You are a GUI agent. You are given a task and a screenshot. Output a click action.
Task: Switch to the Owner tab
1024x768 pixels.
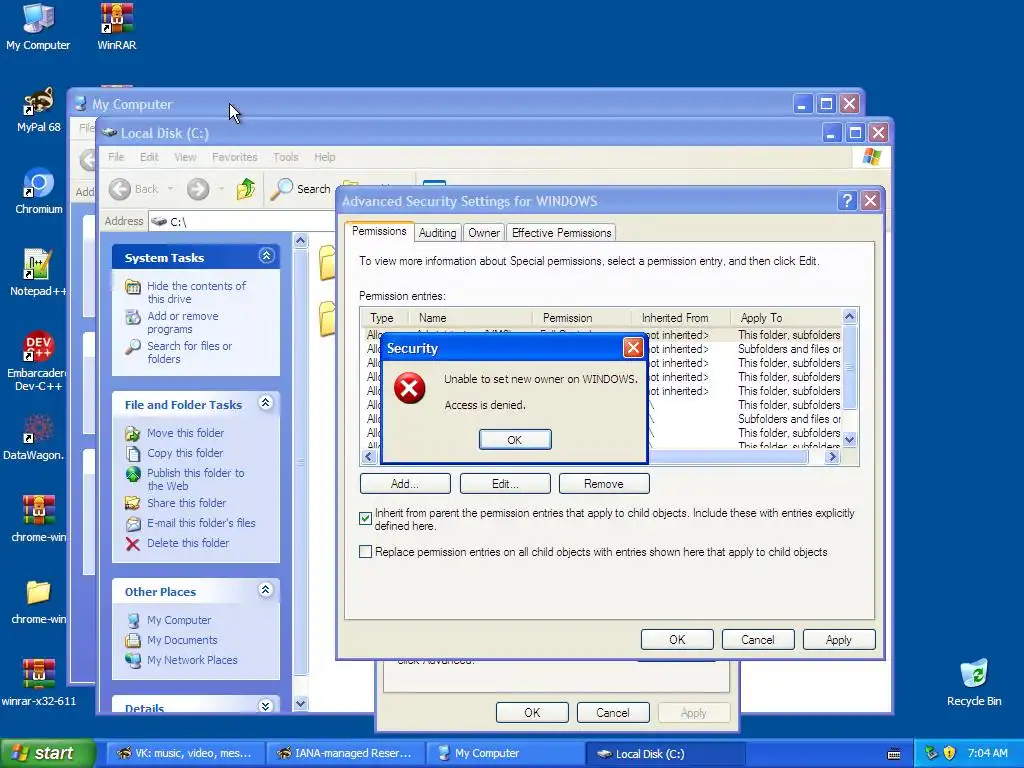(484, 233)
